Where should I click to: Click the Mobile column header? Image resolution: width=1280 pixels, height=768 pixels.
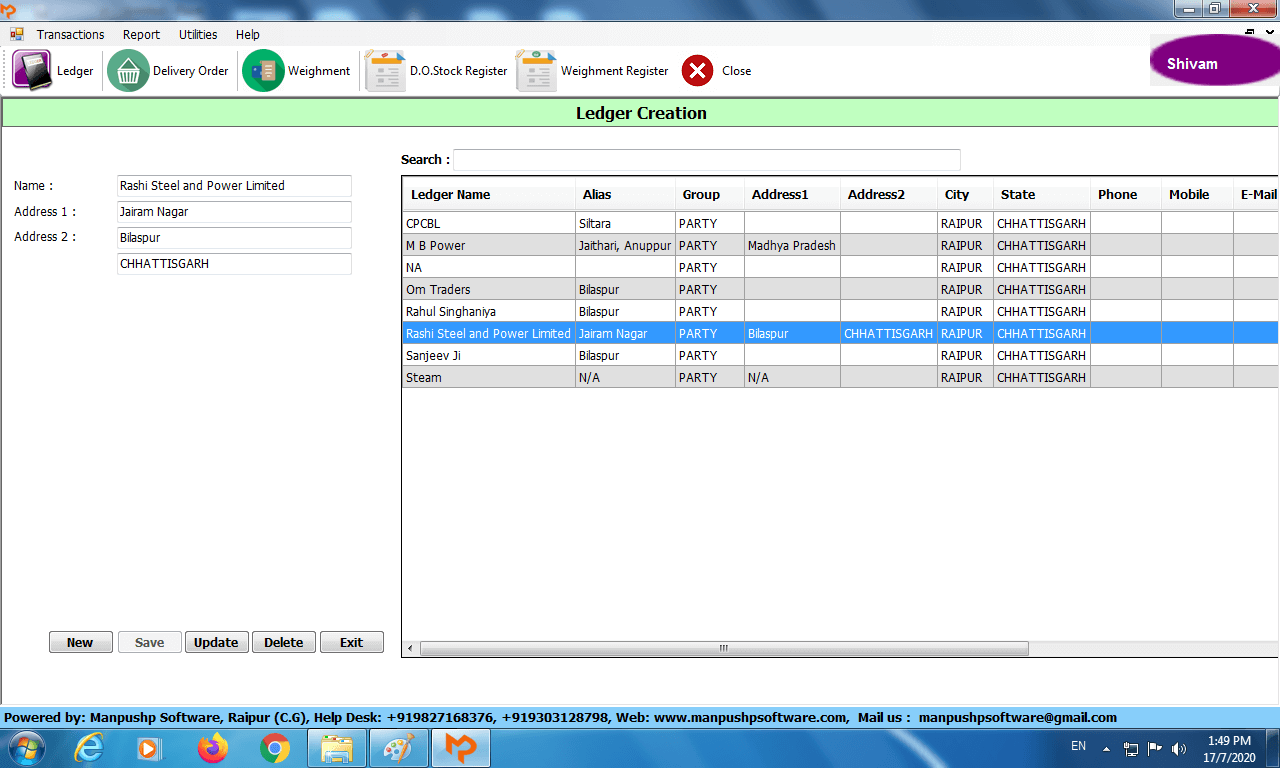(x=1197, y=195)
